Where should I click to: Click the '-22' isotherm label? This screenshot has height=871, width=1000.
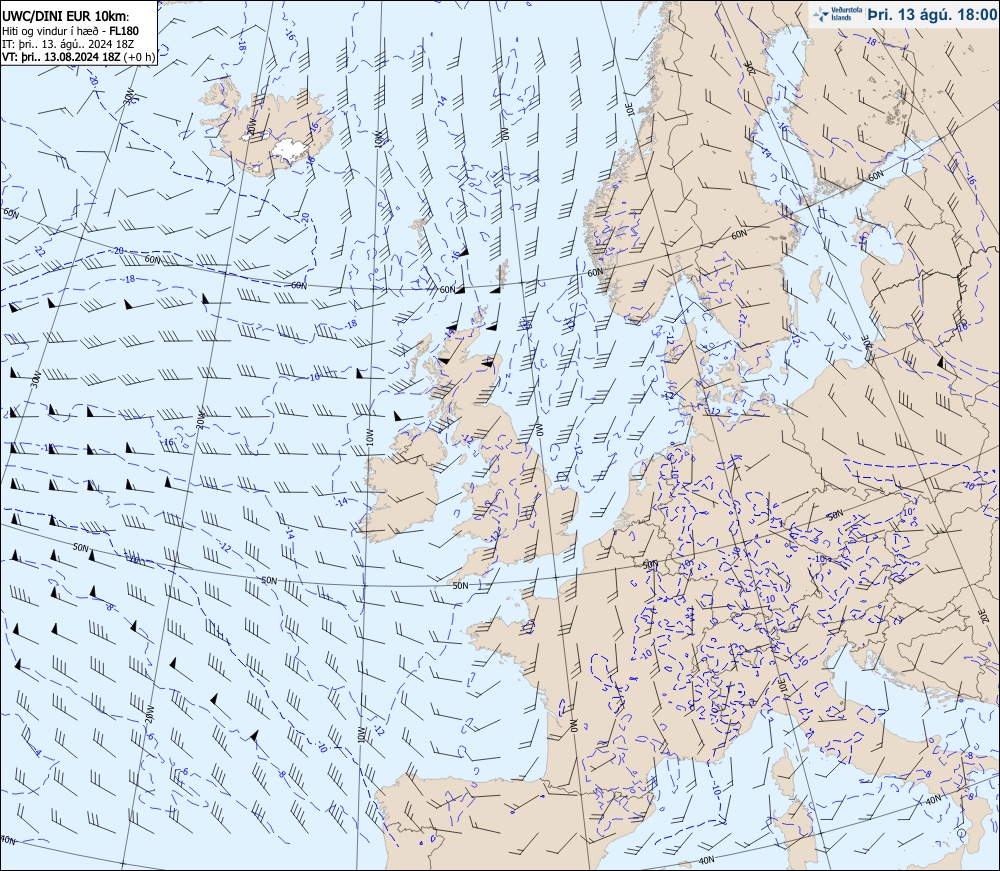coord(40,251)
